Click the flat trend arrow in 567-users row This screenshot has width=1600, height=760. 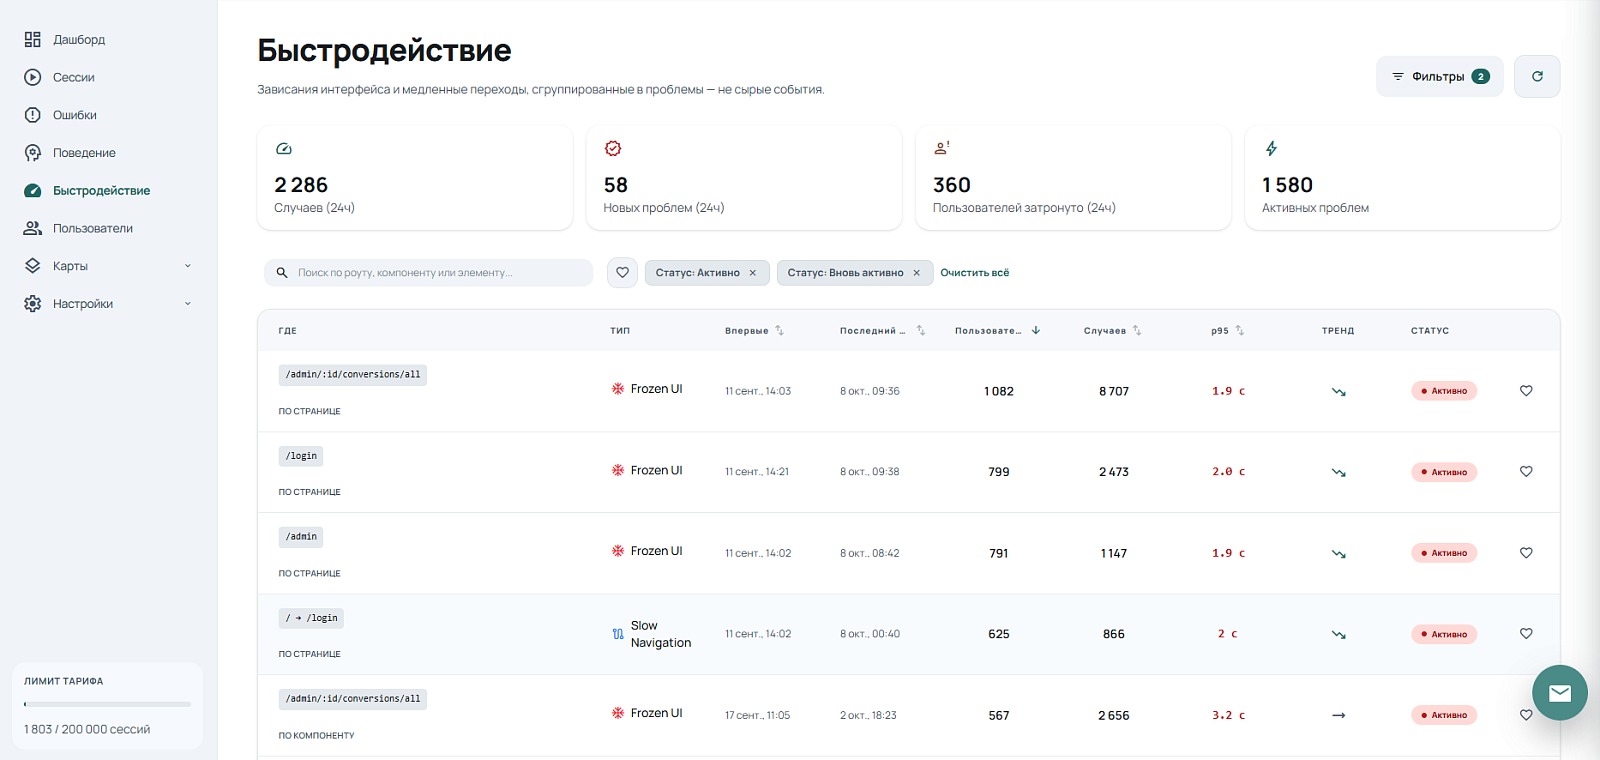tap(1338, 715)
